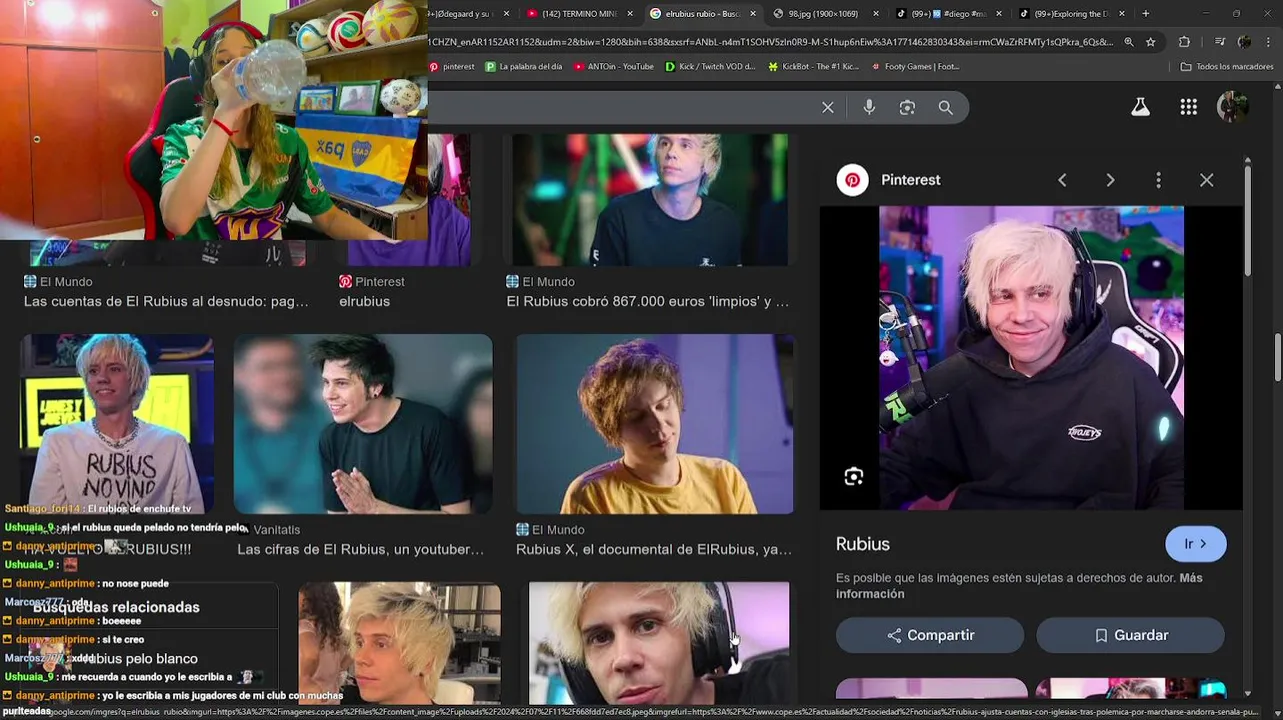The height and width of the screenshot is (720, 1283).
Task: Close the 98.jpg tab
Action: [876, 14]
